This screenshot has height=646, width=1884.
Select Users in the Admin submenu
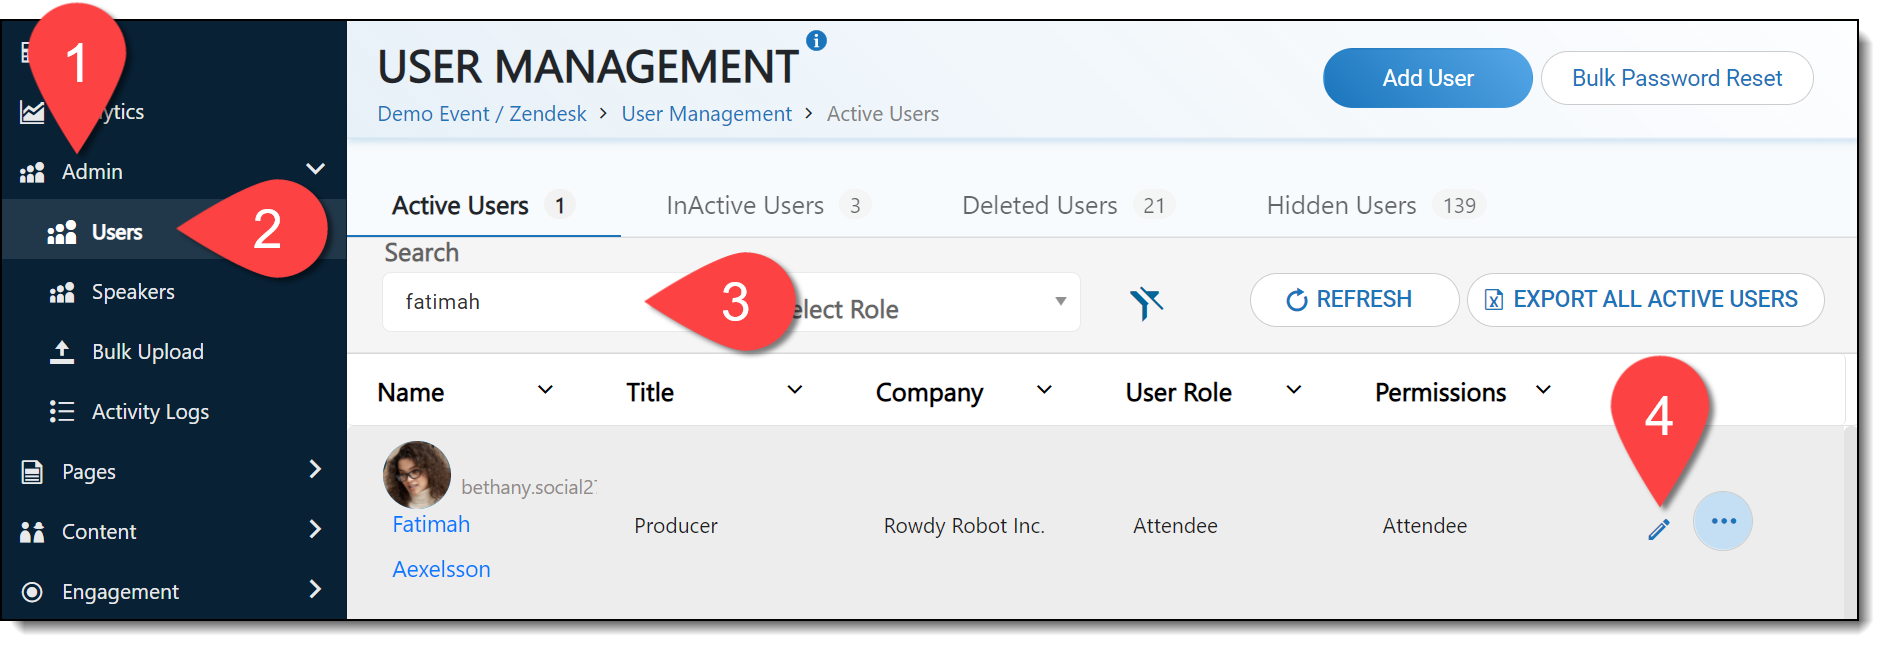pos(116,232)
